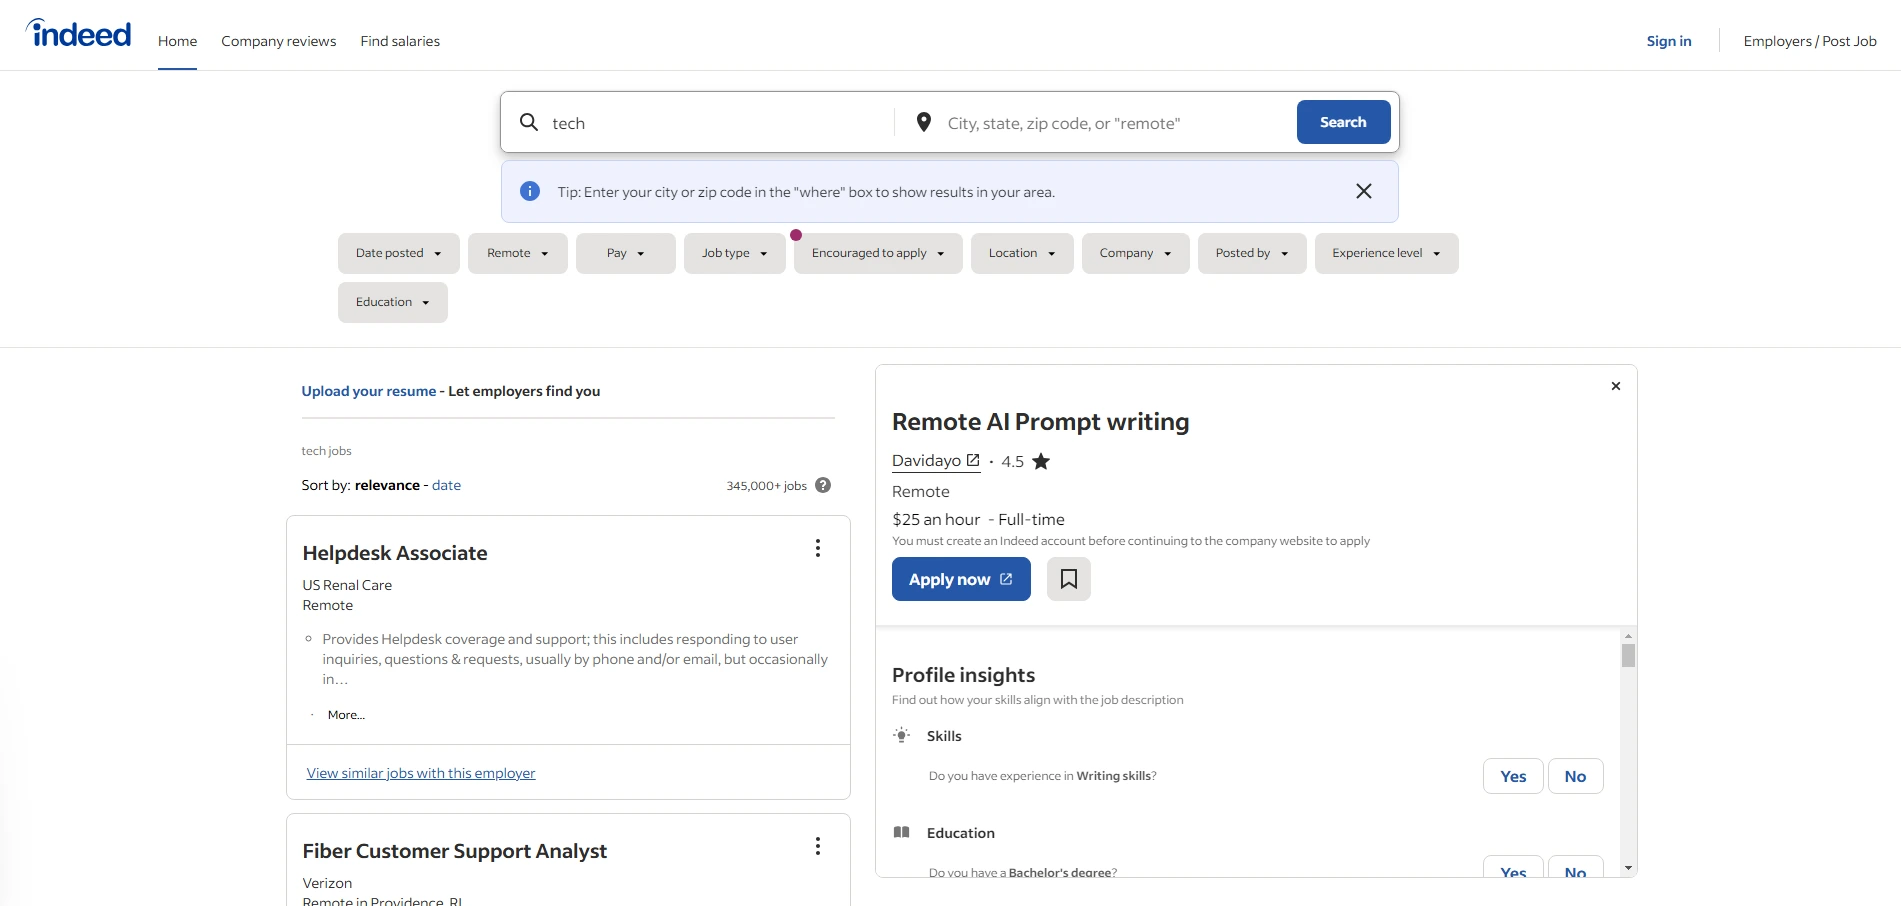Answer Yes for Writing skills experience
The width and height of the screenshot is (1901, 906).
pos(1513,776)
